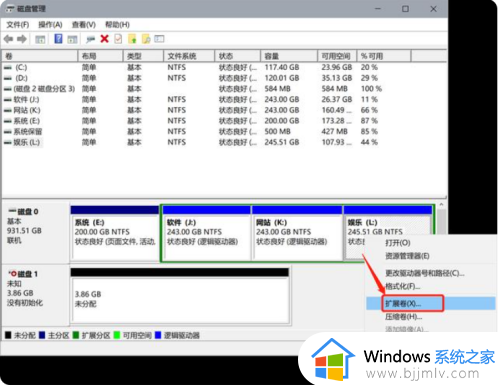Sort by the 卷 column header
500x387 pixels.
click(40, 56)
